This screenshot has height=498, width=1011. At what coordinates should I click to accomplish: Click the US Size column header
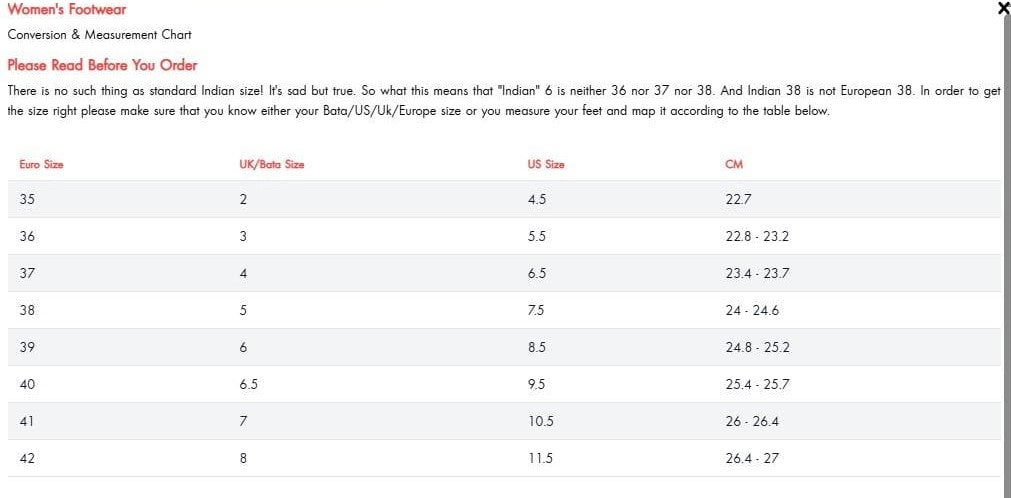click(546, 164)
